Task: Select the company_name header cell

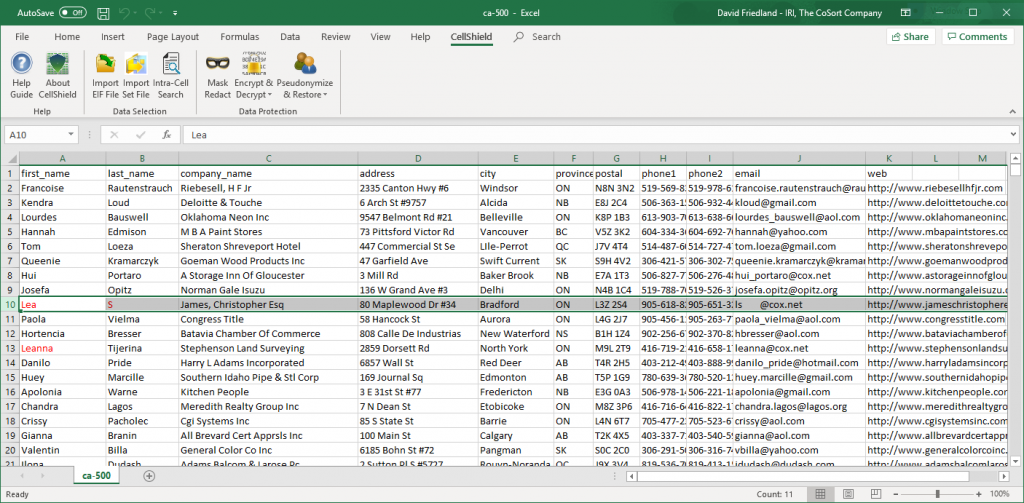Action: [268, 174]
